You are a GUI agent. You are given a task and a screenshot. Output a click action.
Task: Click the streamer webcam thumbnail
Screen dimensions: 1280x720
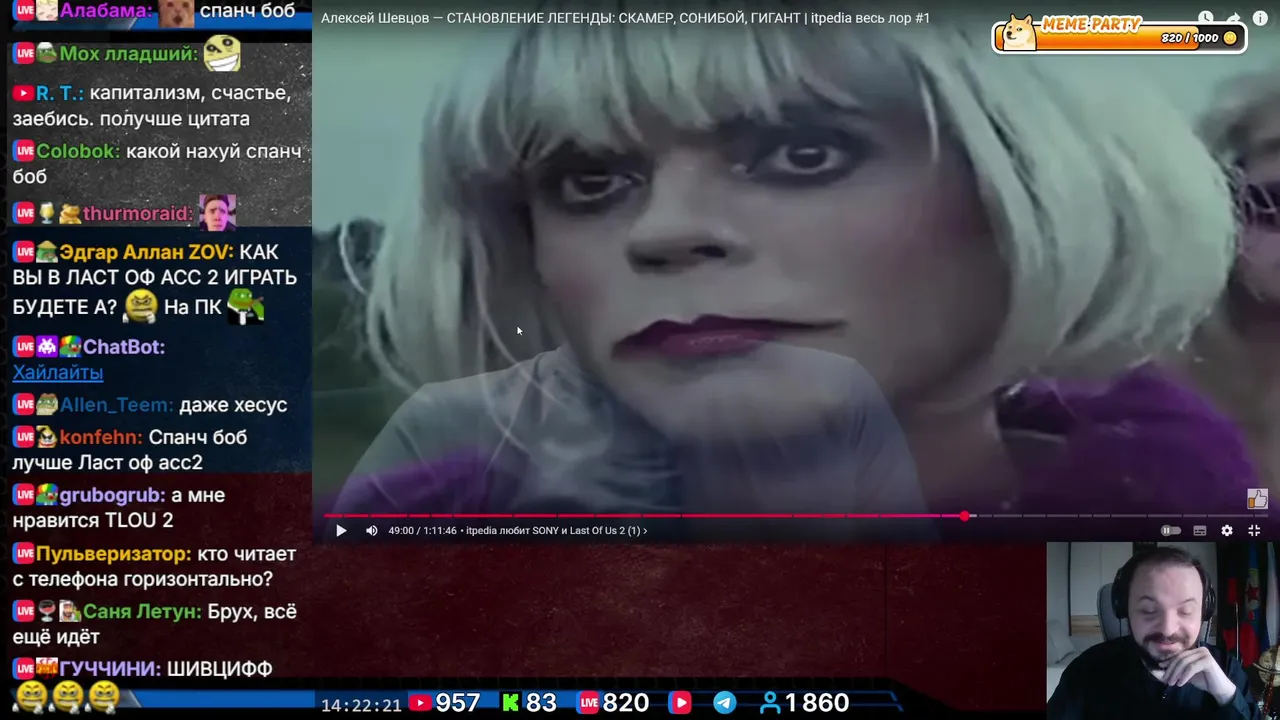click(1163, 631)
